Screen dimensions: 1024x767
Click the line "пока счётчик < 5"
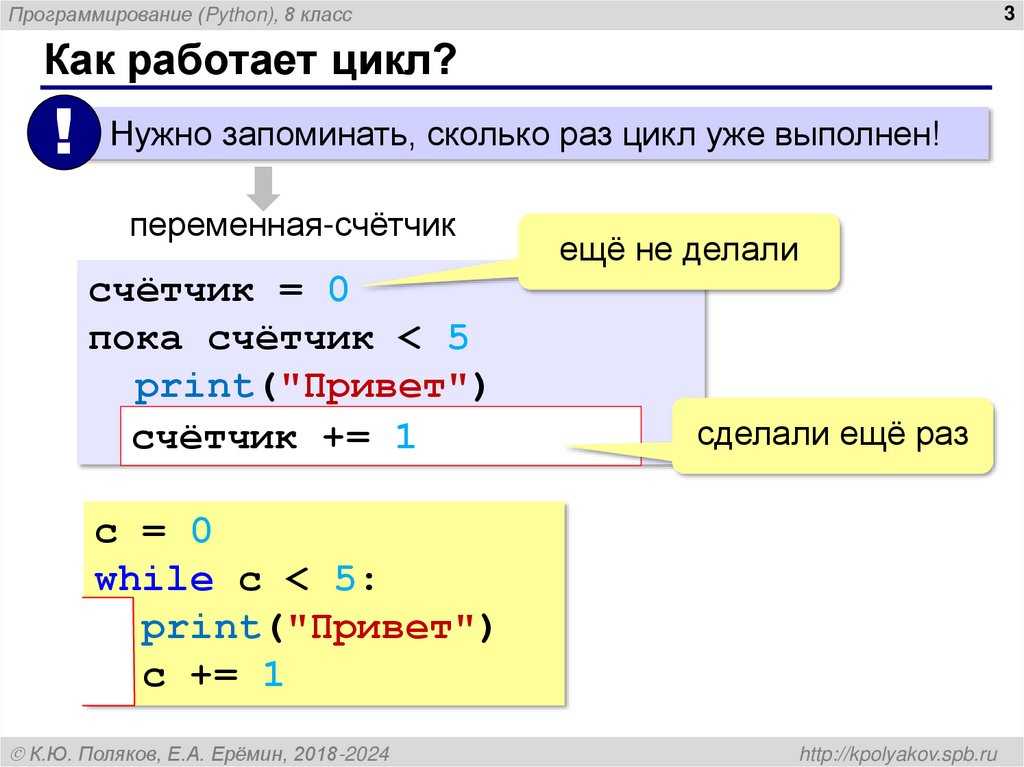pyautogui.click(x=279, y=338)
